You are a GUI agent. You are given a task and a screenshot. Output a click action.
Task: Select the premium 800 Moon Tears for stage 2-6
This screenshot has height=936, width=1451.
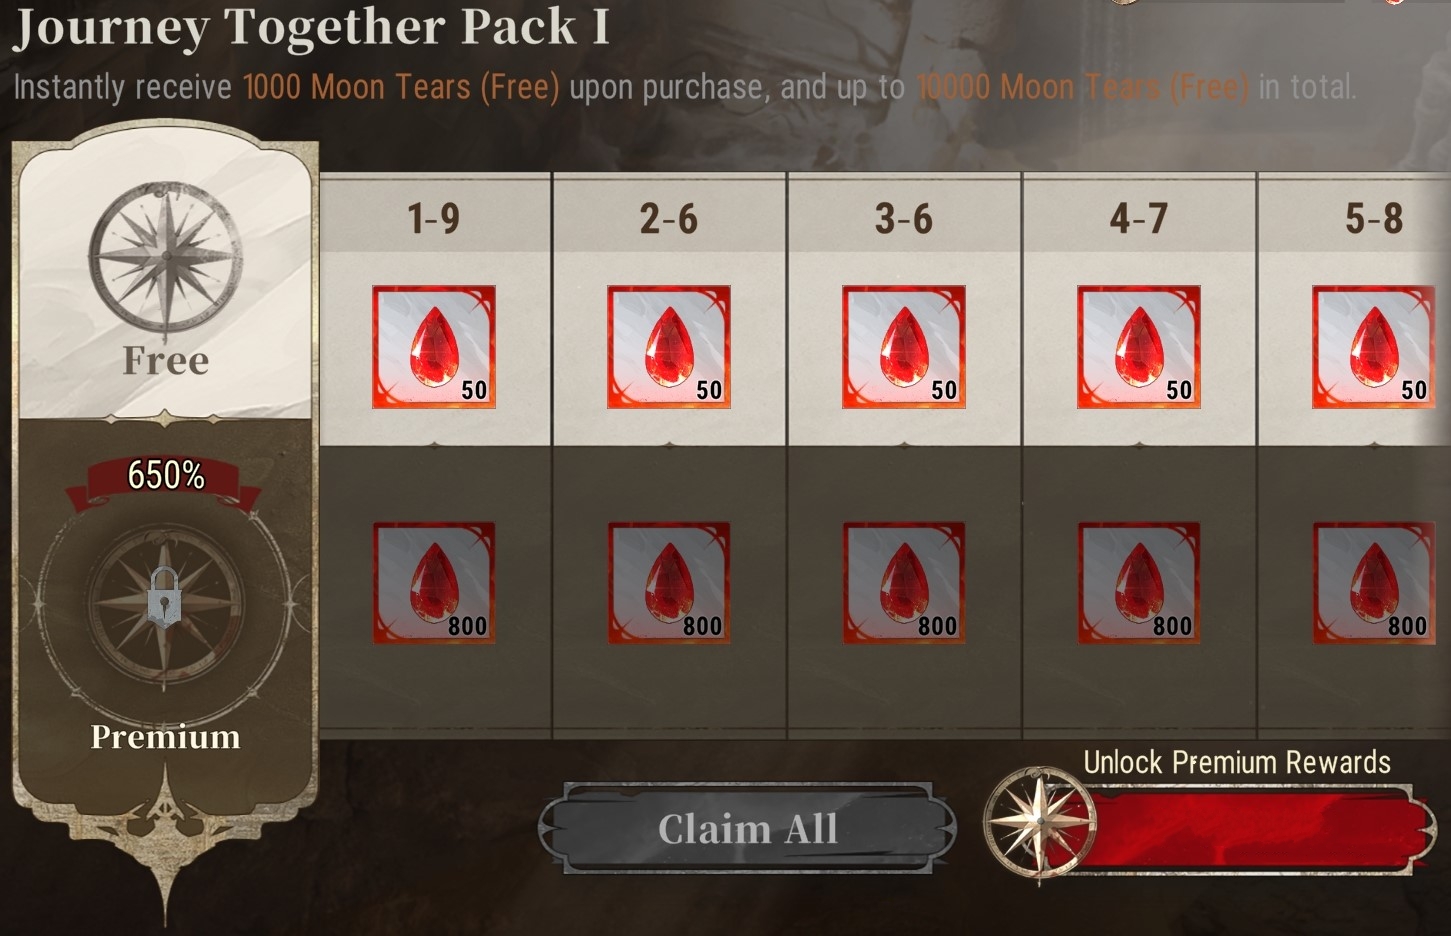click(x=669, y=583)
